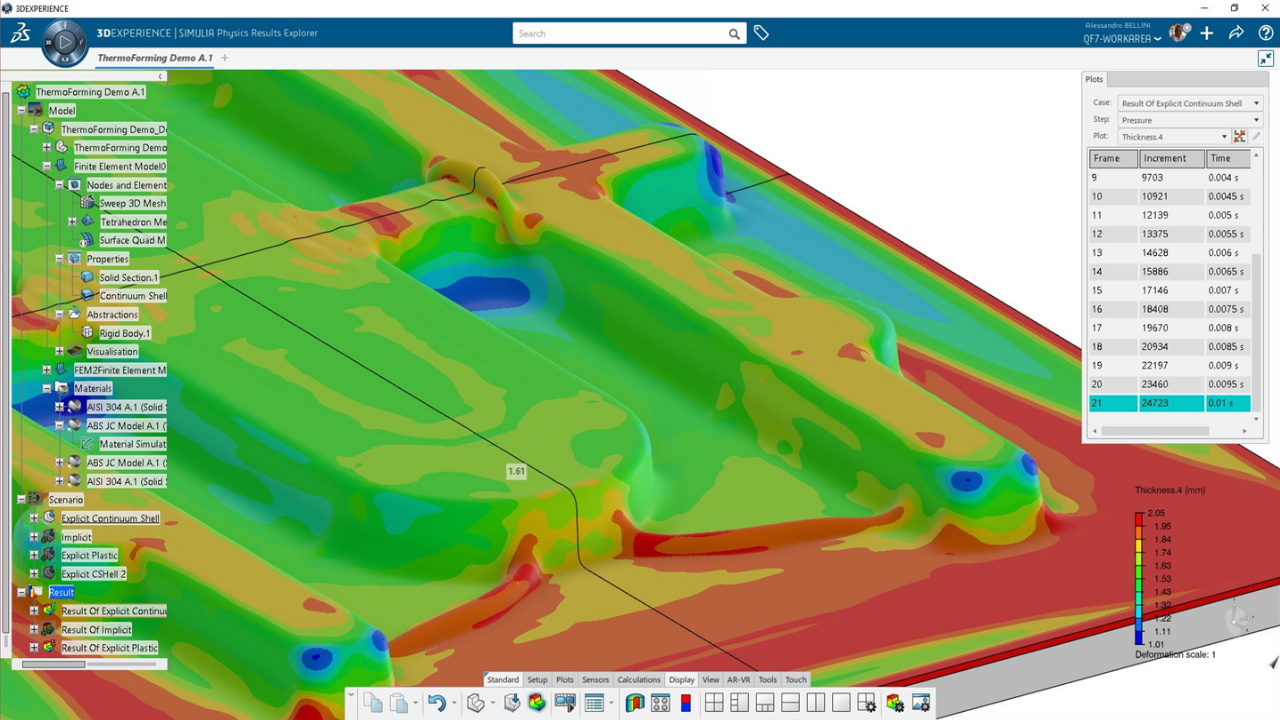Image resolution: width=1280 pixels, height=720 pixels.
Task: Select the Undo icon in the bottom toolbar
Action: tap(437, 702)
